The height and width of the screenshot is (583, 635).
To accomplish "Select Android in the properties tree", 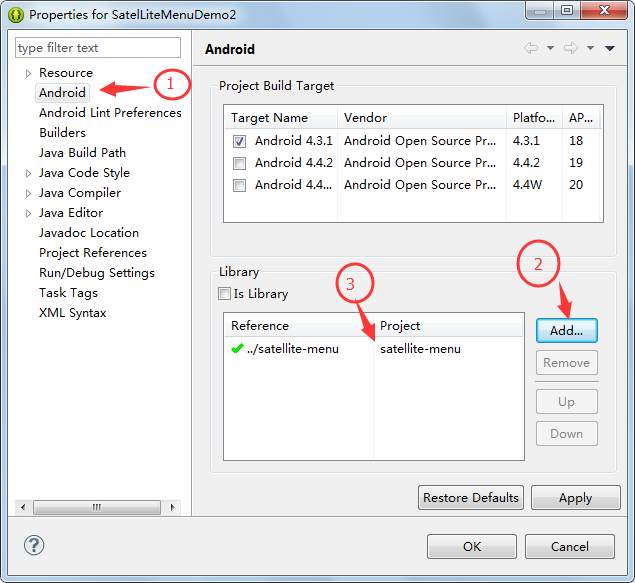I will [x=62, y=93].
